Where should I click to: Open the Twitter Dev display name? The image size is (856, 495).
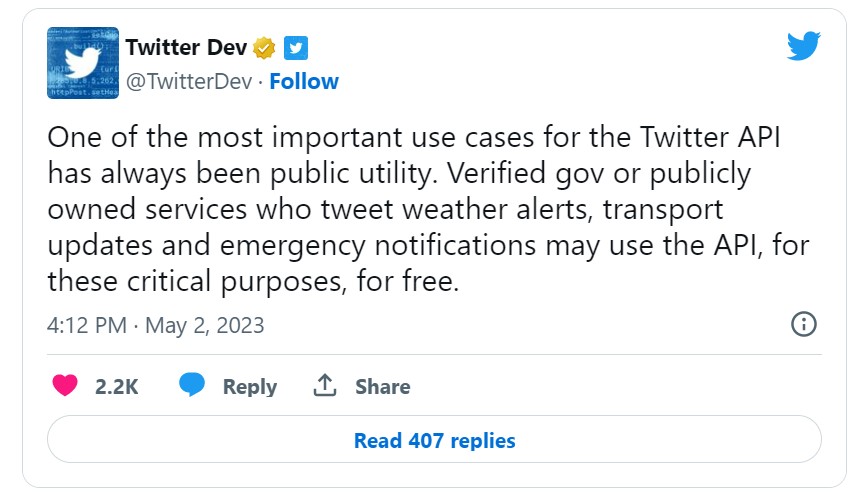(x=187, y=48)
